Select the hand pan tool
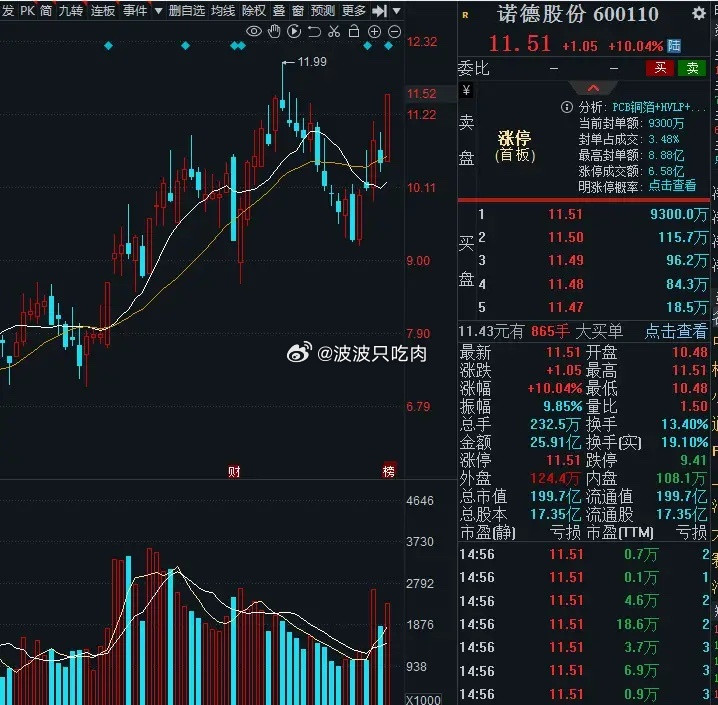This screenshot has height=705, width=718. click(x=274, y=32)
